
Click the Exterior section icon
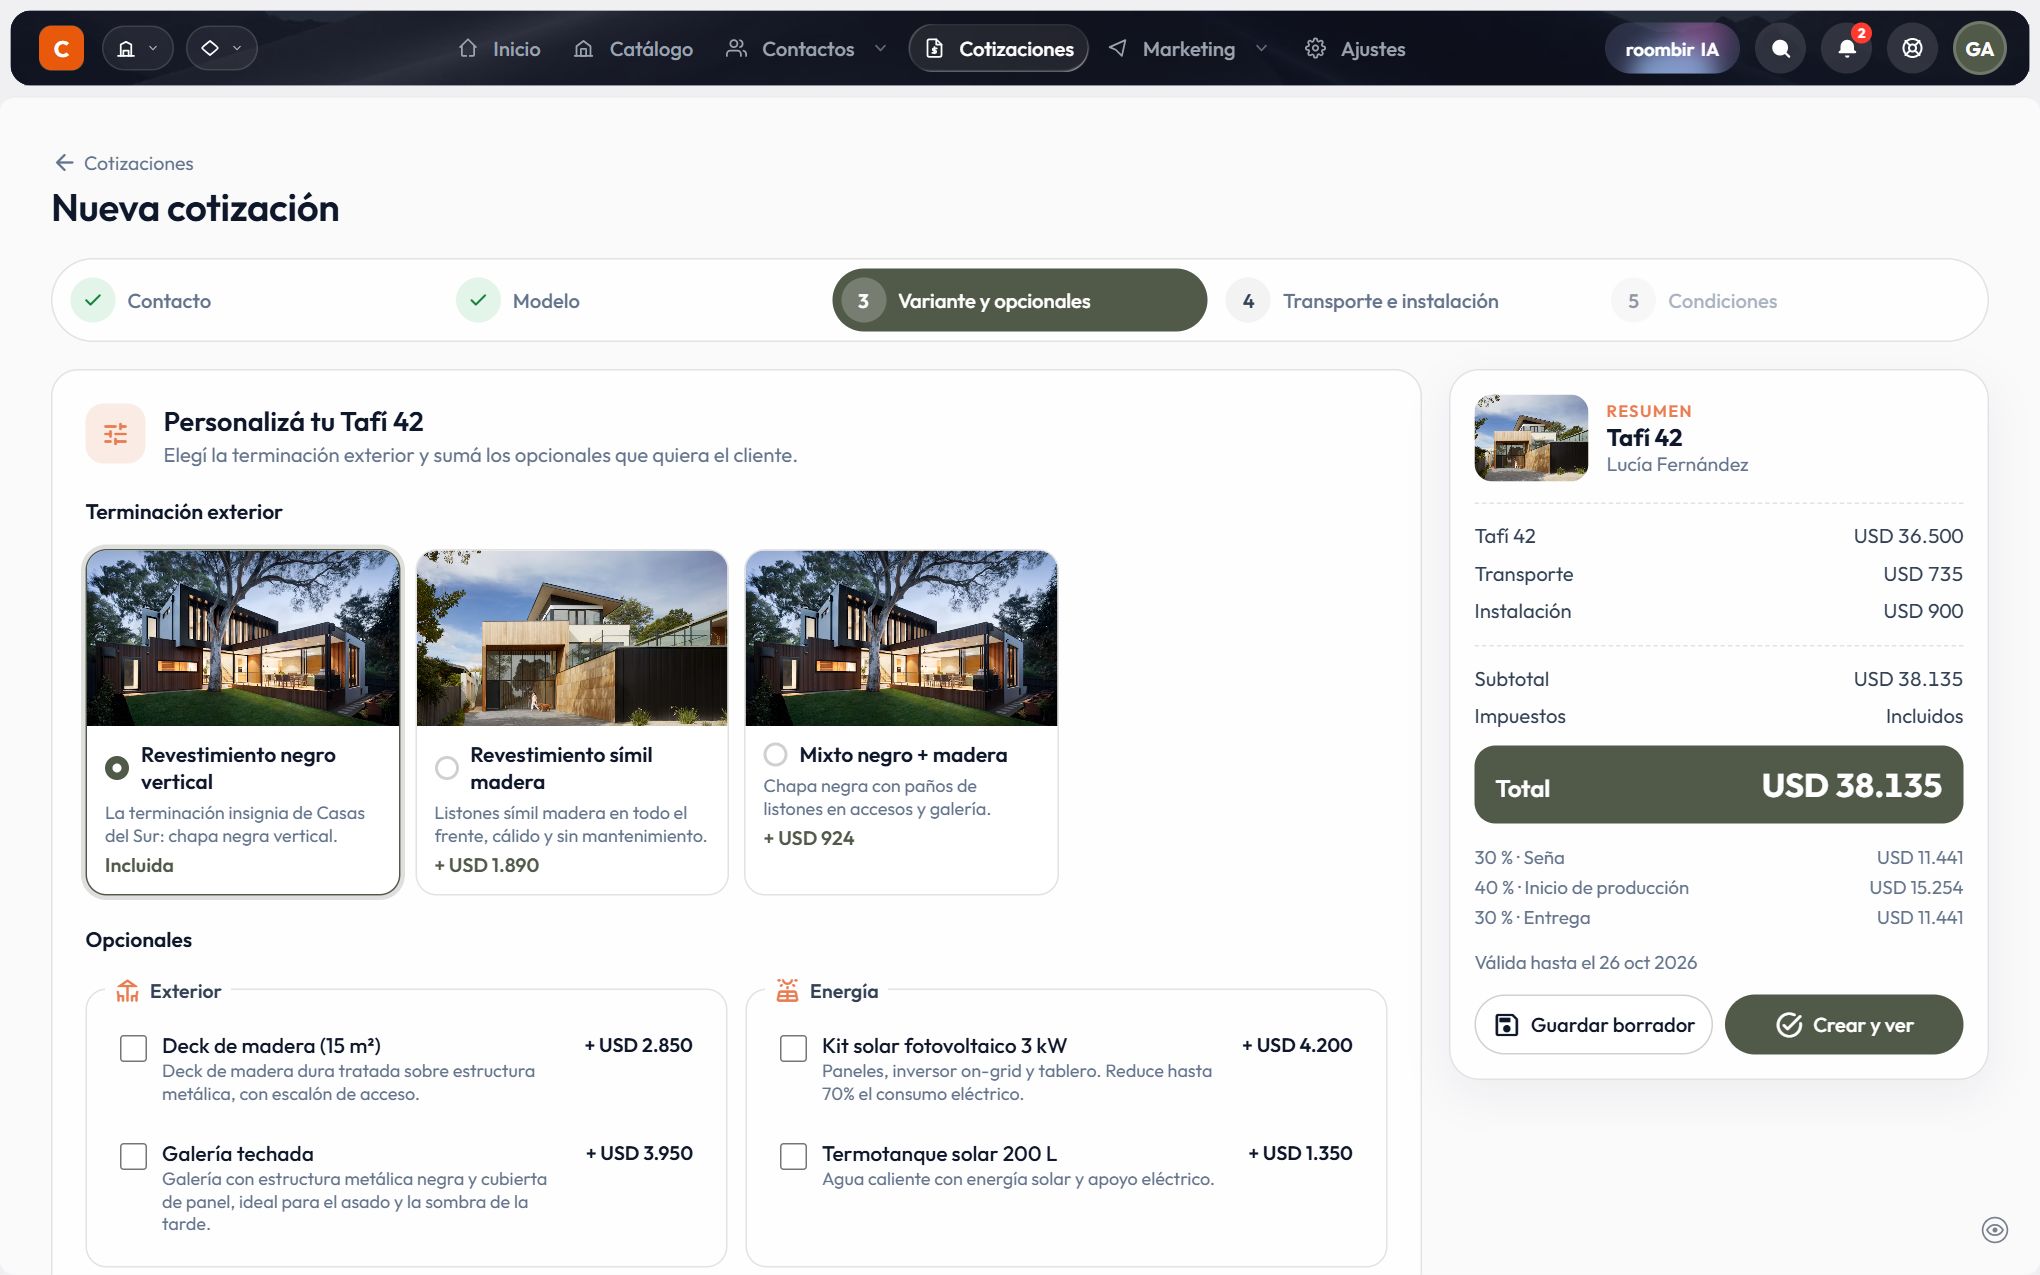point(127,990)
